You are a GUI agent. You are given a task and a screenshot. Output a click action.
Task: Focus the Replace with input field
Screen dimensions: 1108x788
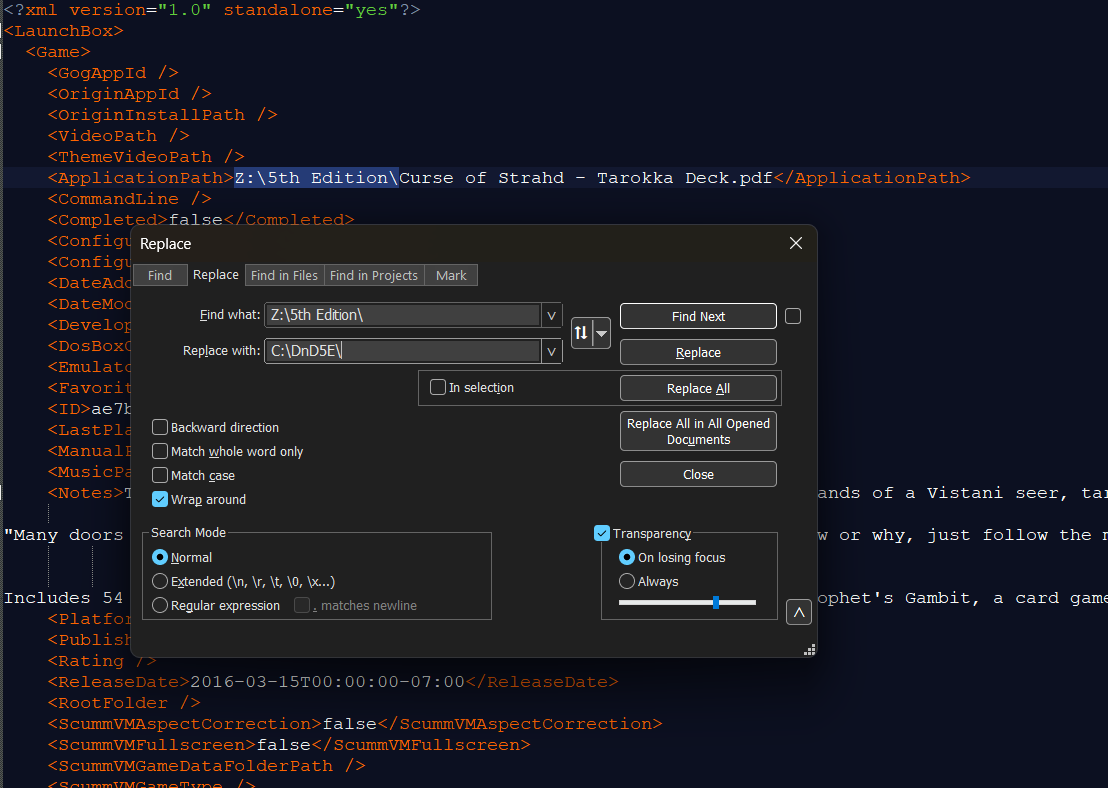pos(403,351)
